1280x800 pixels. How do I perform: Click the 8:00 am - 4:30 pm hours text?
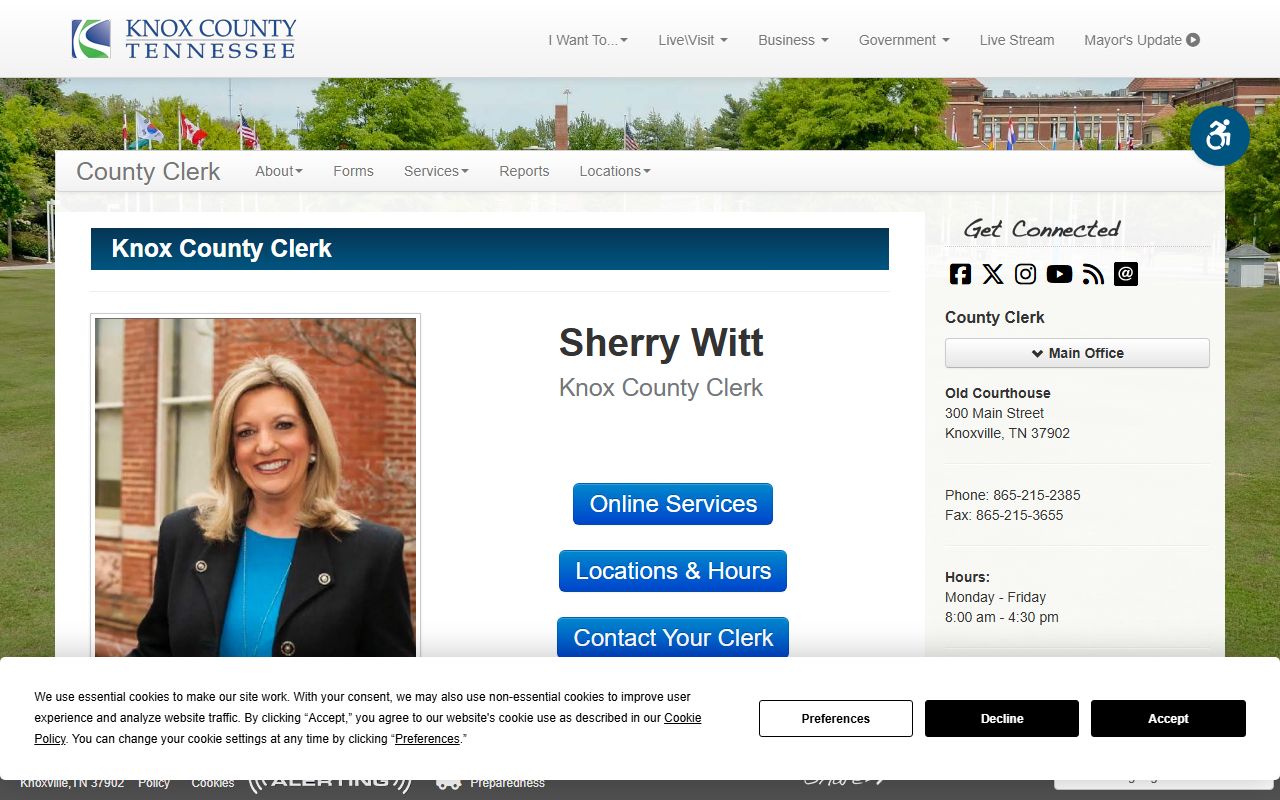click(1002, 617)
